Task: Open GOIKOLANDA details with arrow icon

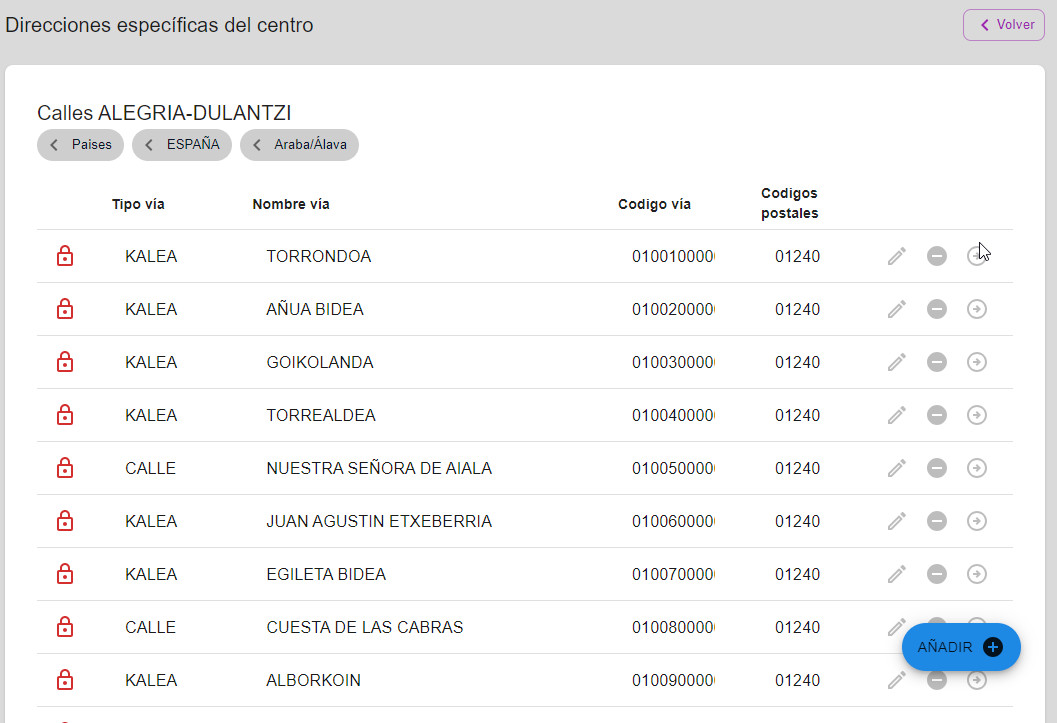Action: click(977, 363)
